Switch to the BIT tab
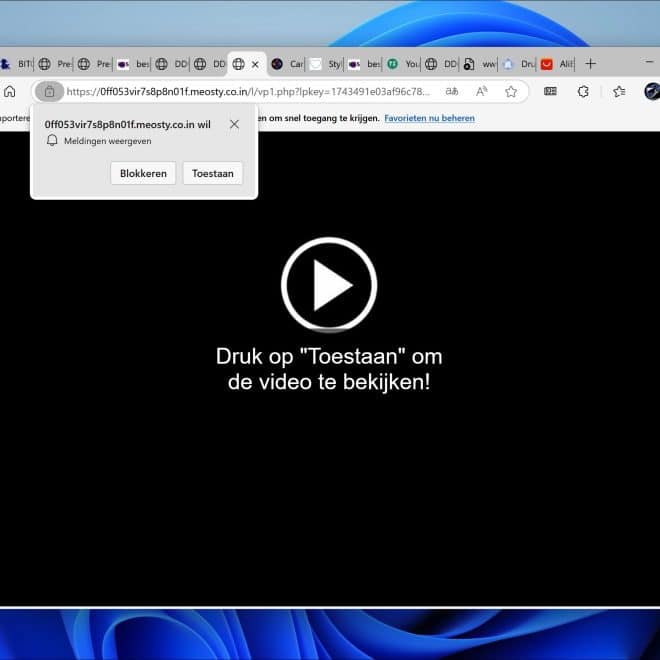 17,64
